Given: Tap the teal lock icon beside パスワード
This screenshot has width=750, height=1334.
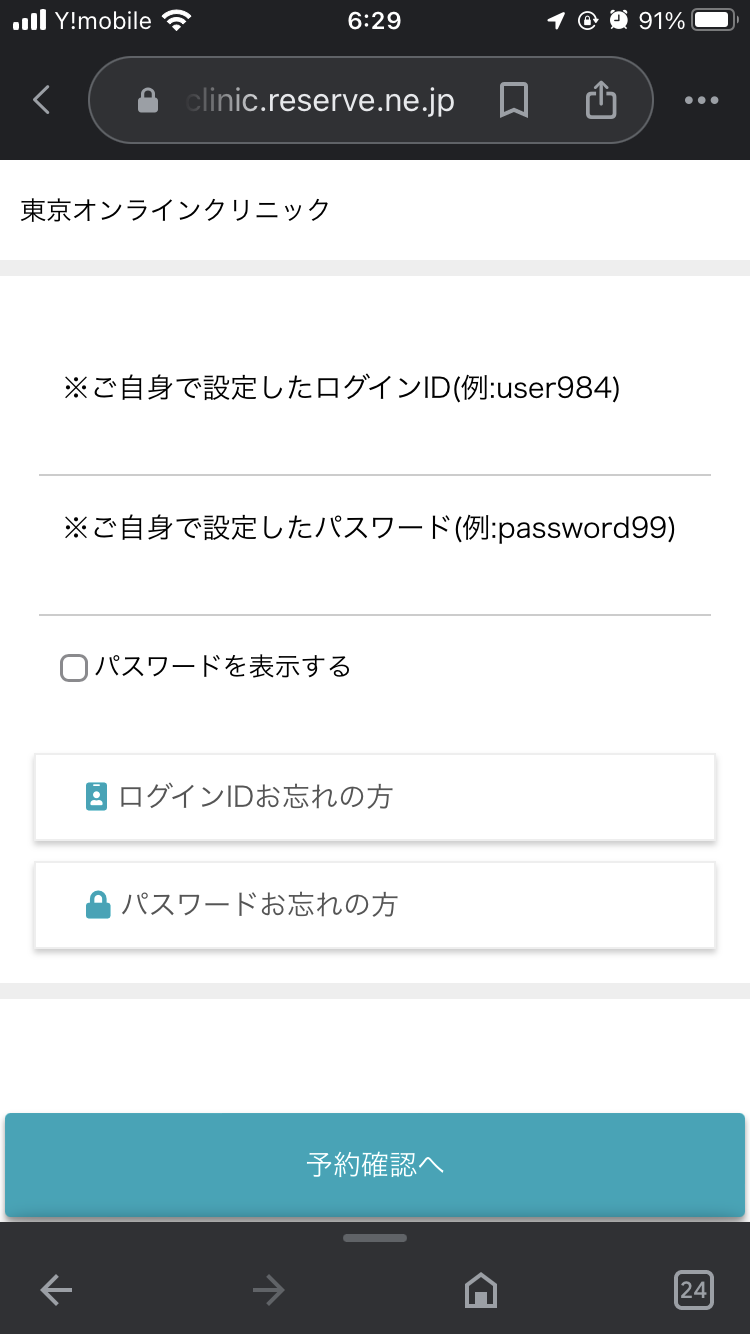Looking at the screenshot, I should [98, 905].
